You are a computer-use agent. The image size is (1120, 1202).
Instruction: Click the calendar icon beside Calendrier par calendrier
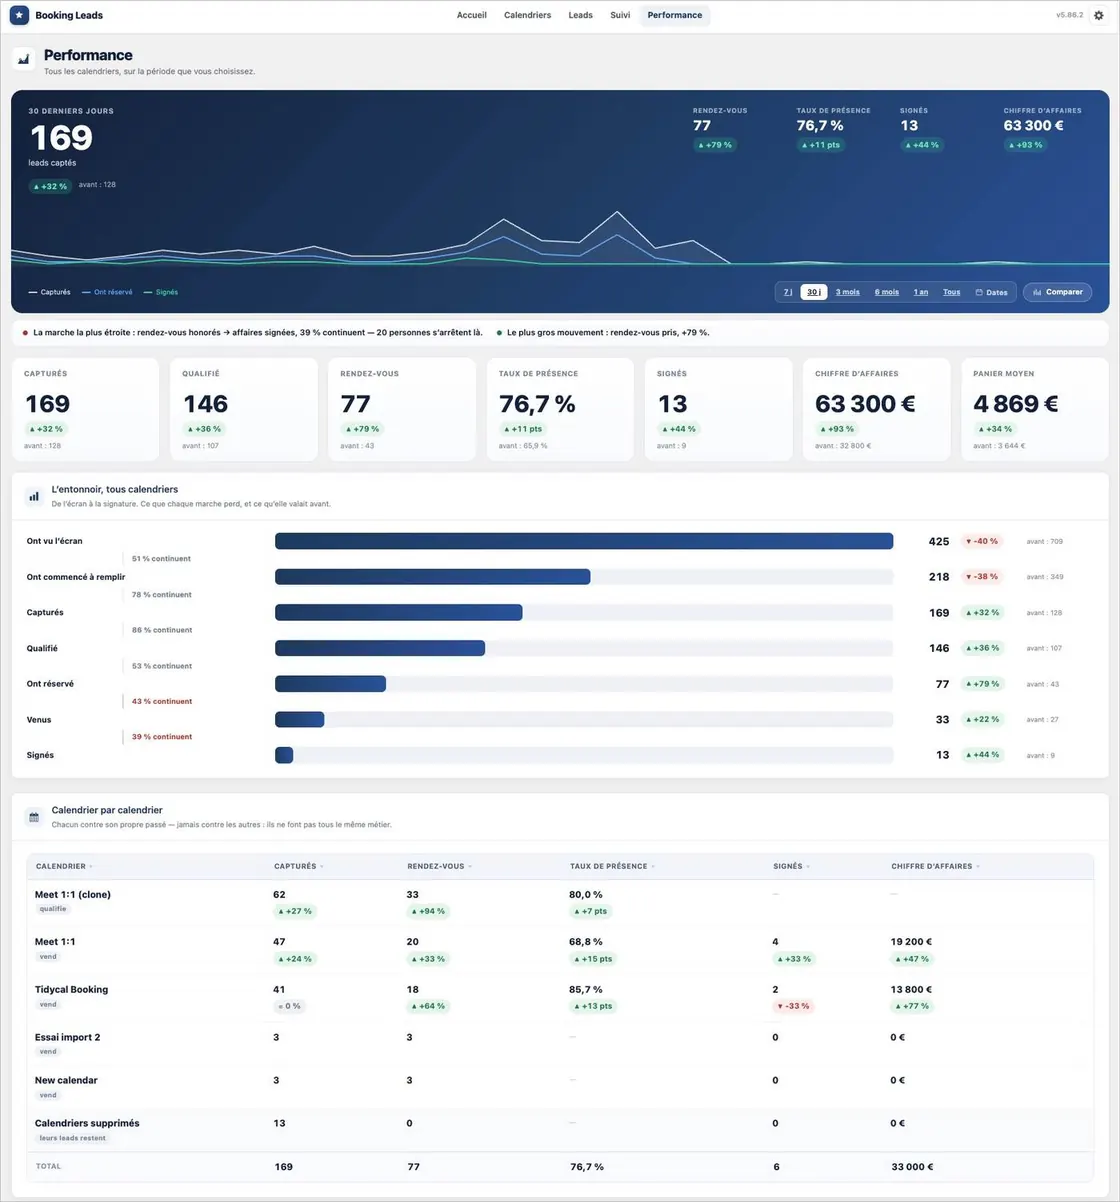coord(34,816)
